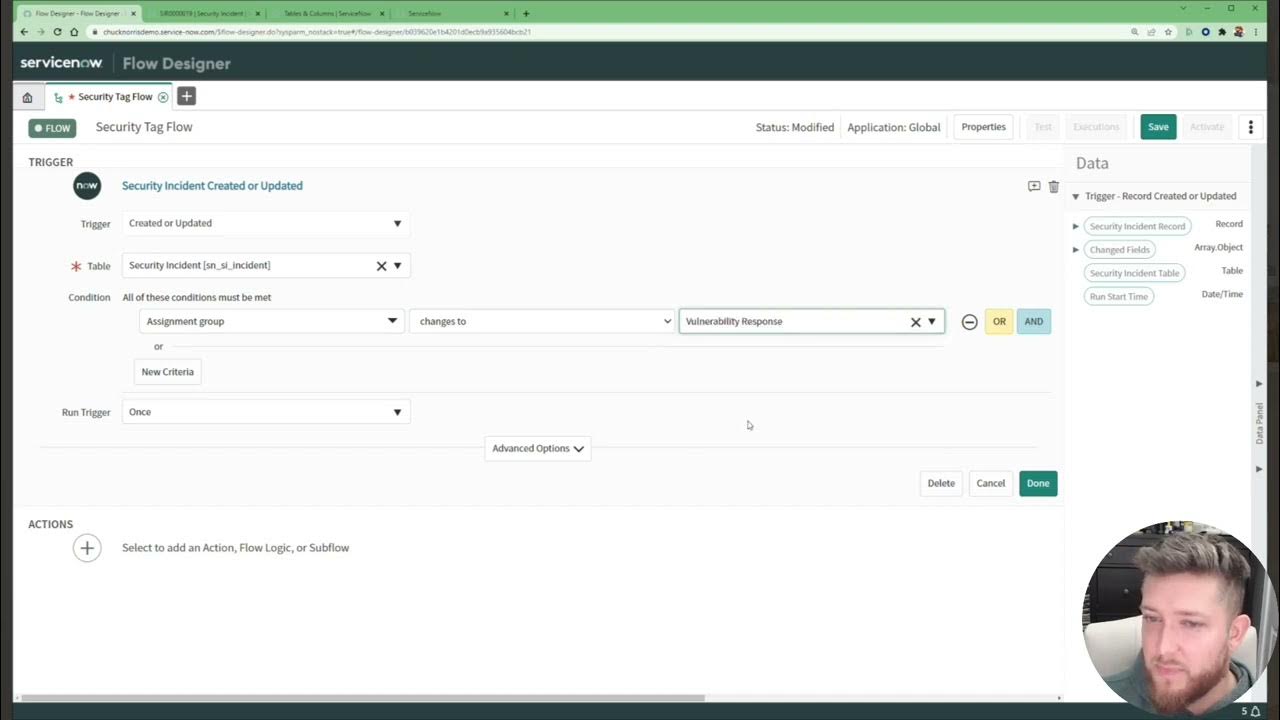
Task: Open the Vulnerability Response value dropdown arrow
Action: pos(932,322)
